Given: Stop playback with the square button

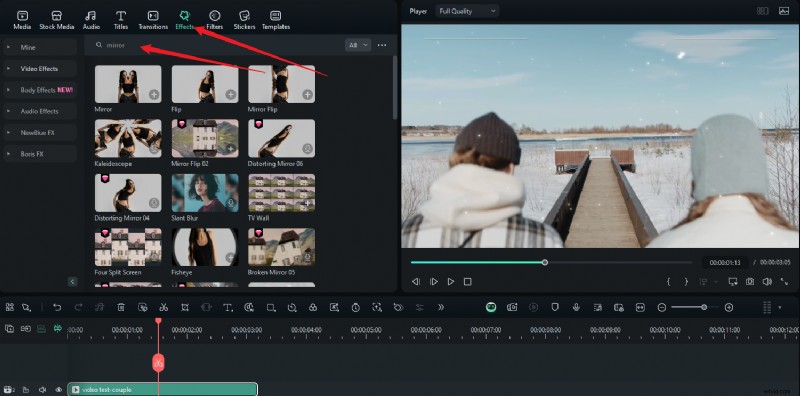Looking at the screenshot, I should point(467,282).
